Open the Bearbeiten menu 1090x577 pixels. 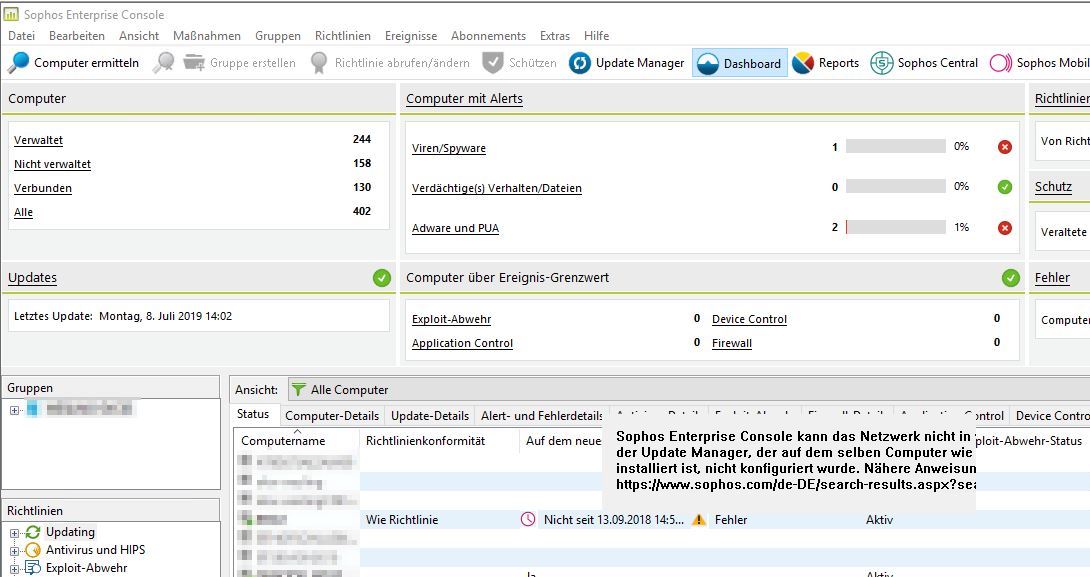click(76, 35)
